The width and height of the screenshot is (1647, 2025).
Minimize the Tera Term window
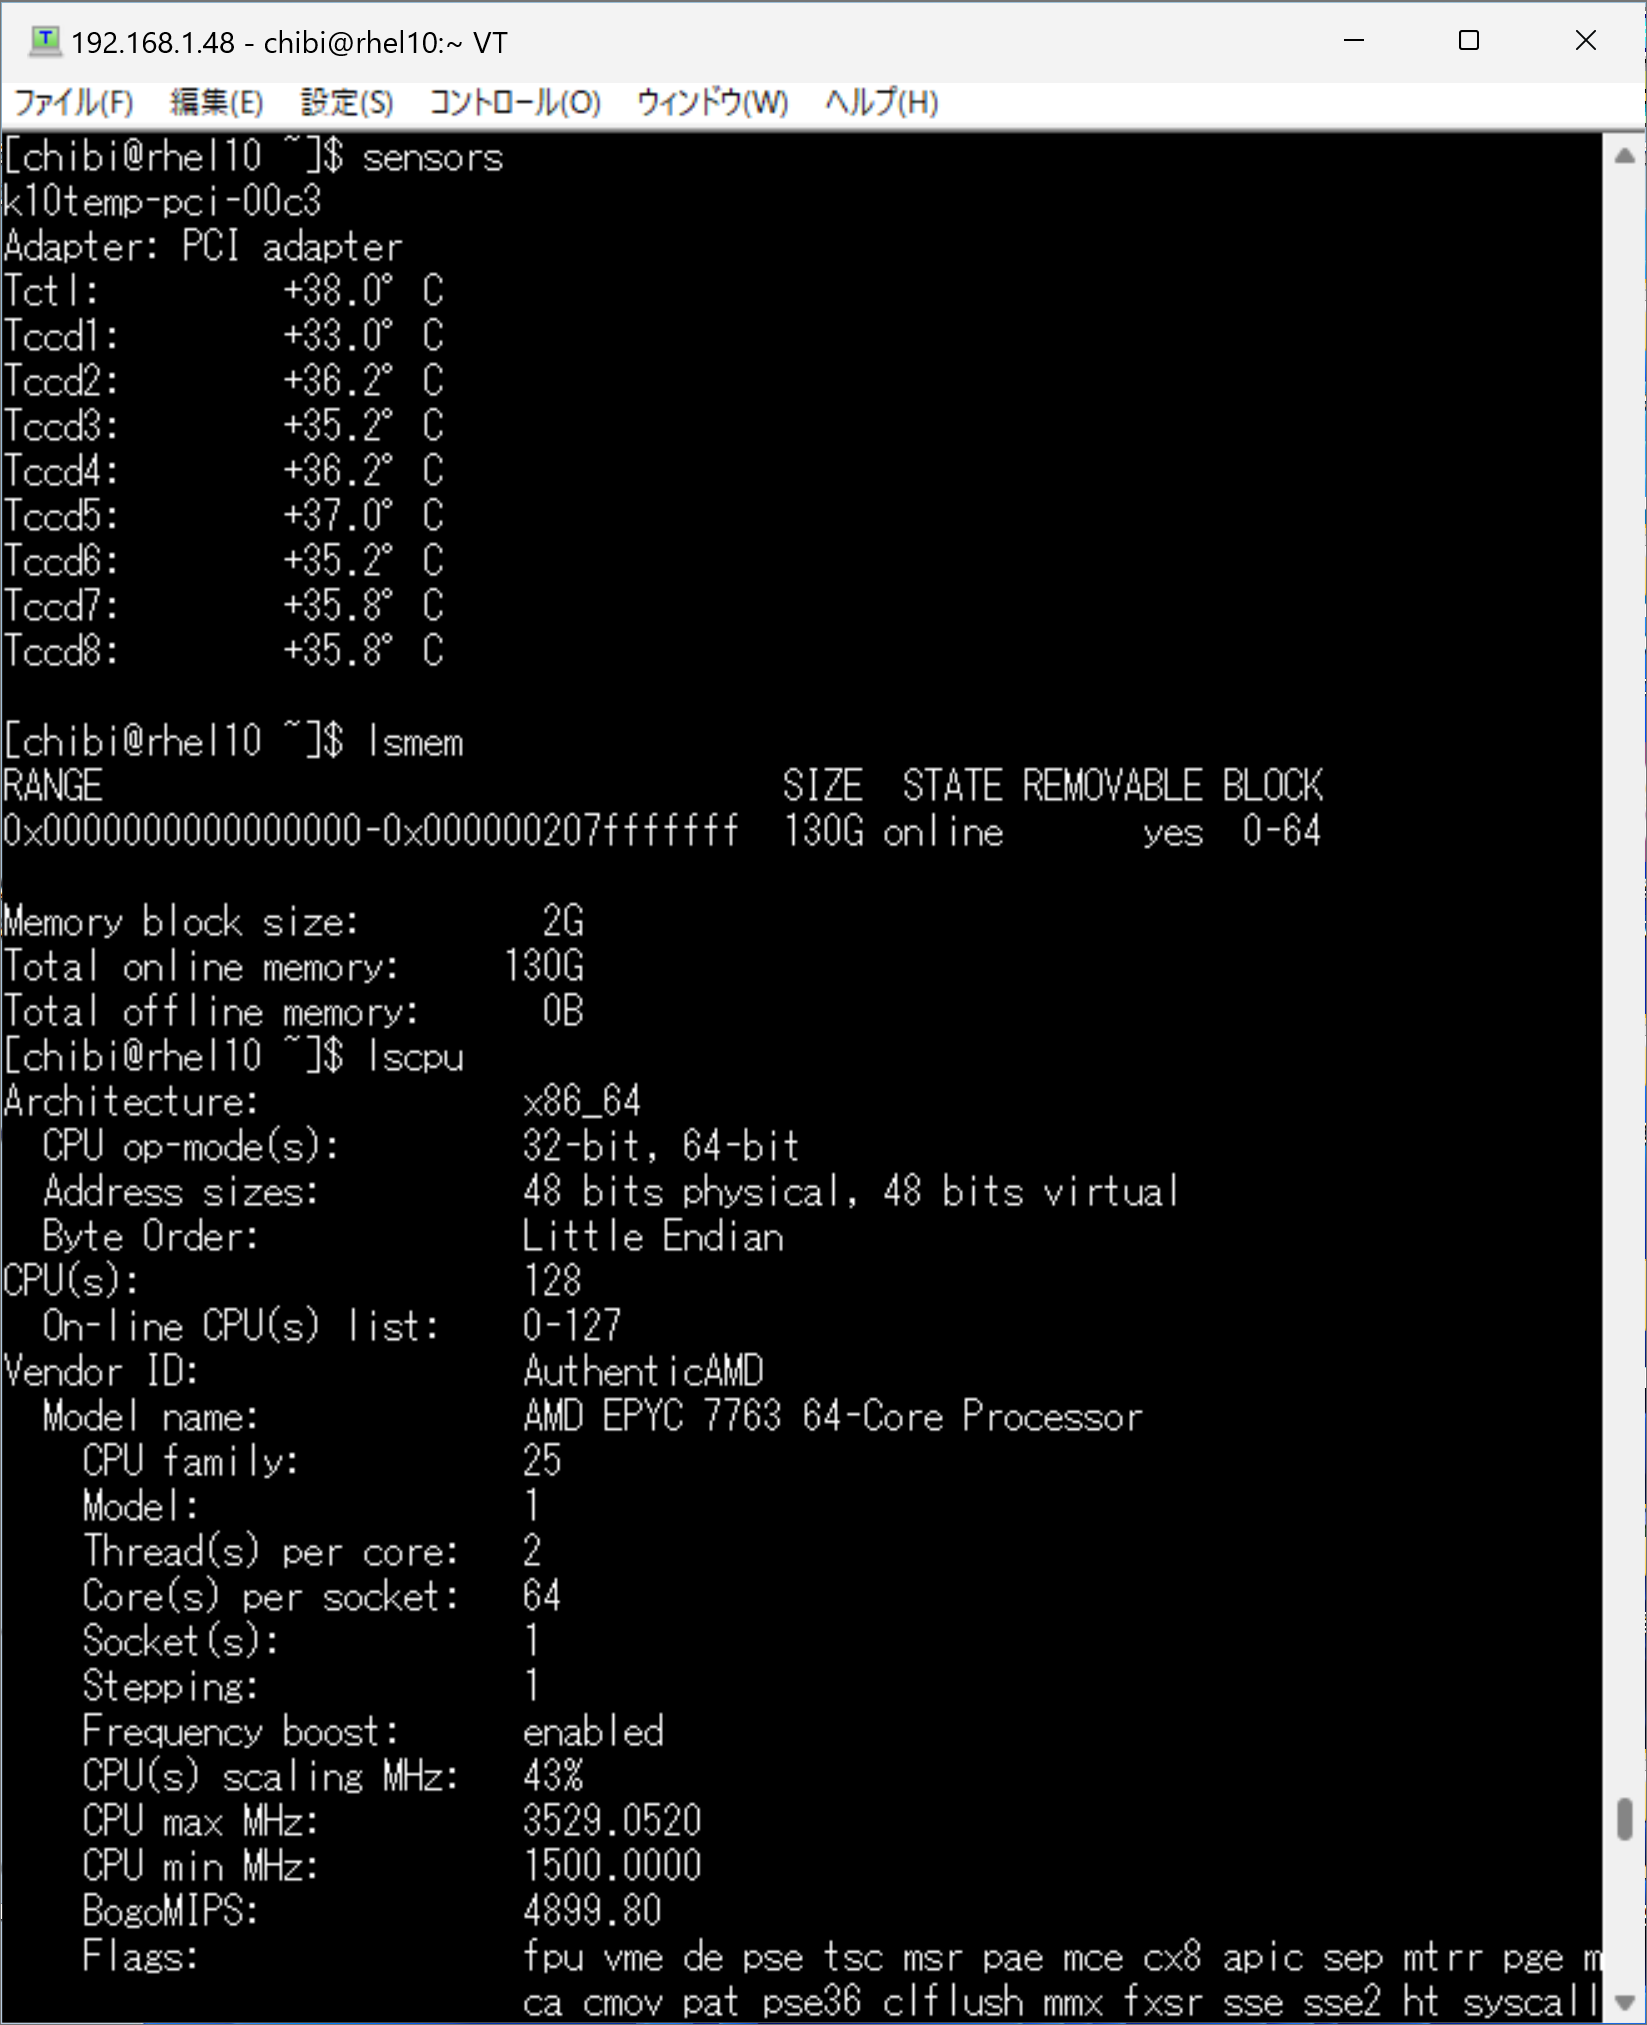1354,41
